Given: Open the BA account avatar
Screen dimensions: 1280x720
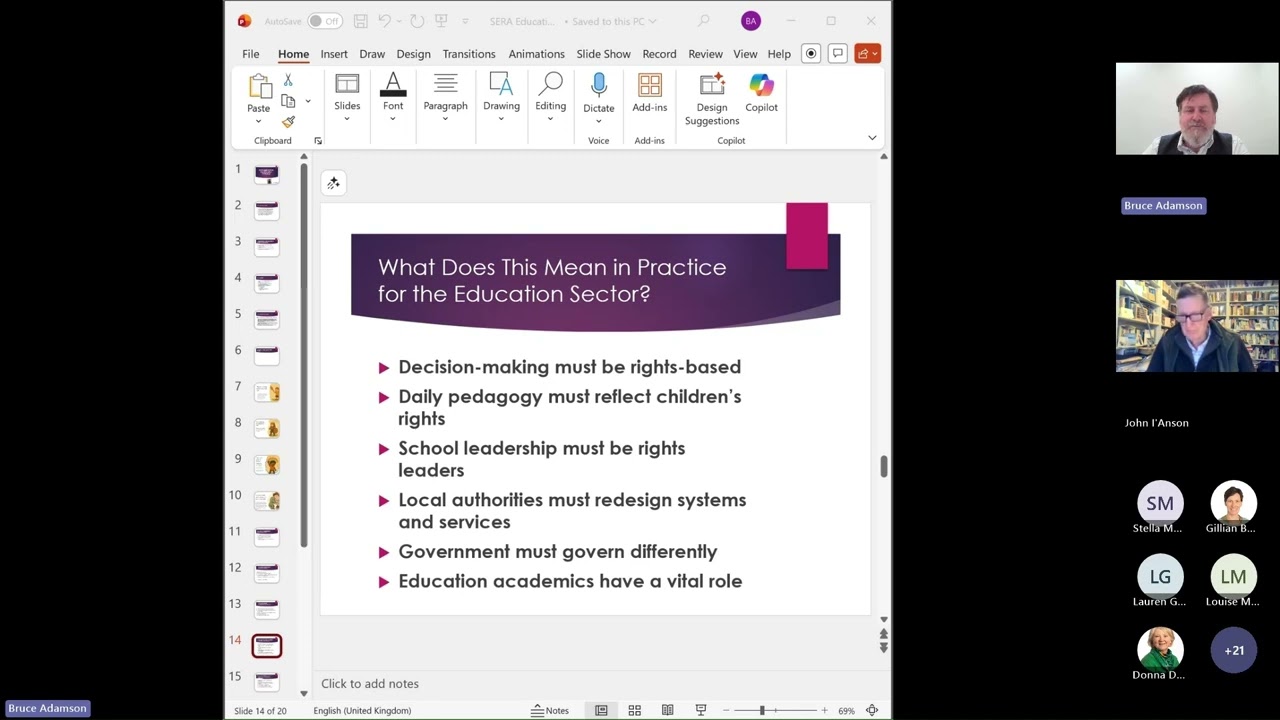Looking at the screenshot, I should coord(751,21).
